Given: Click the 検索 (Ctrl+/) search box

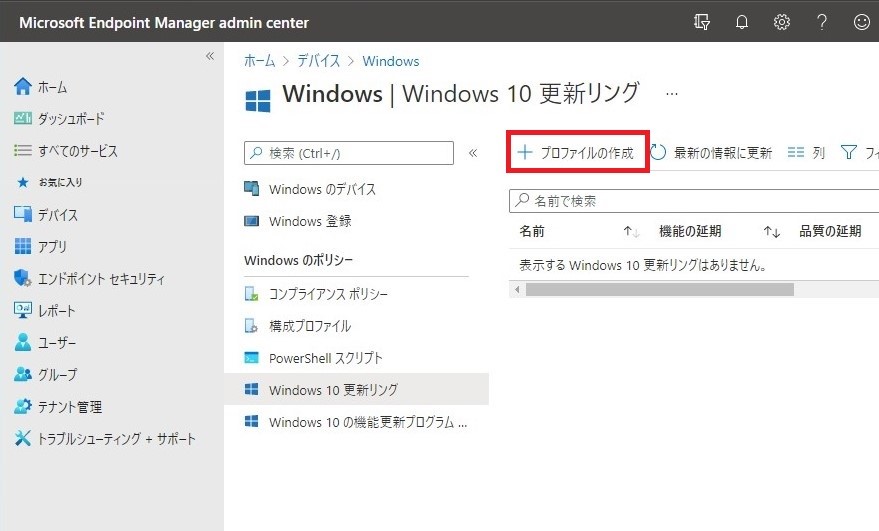Looking at the screenshot, I should click(349, 153).
